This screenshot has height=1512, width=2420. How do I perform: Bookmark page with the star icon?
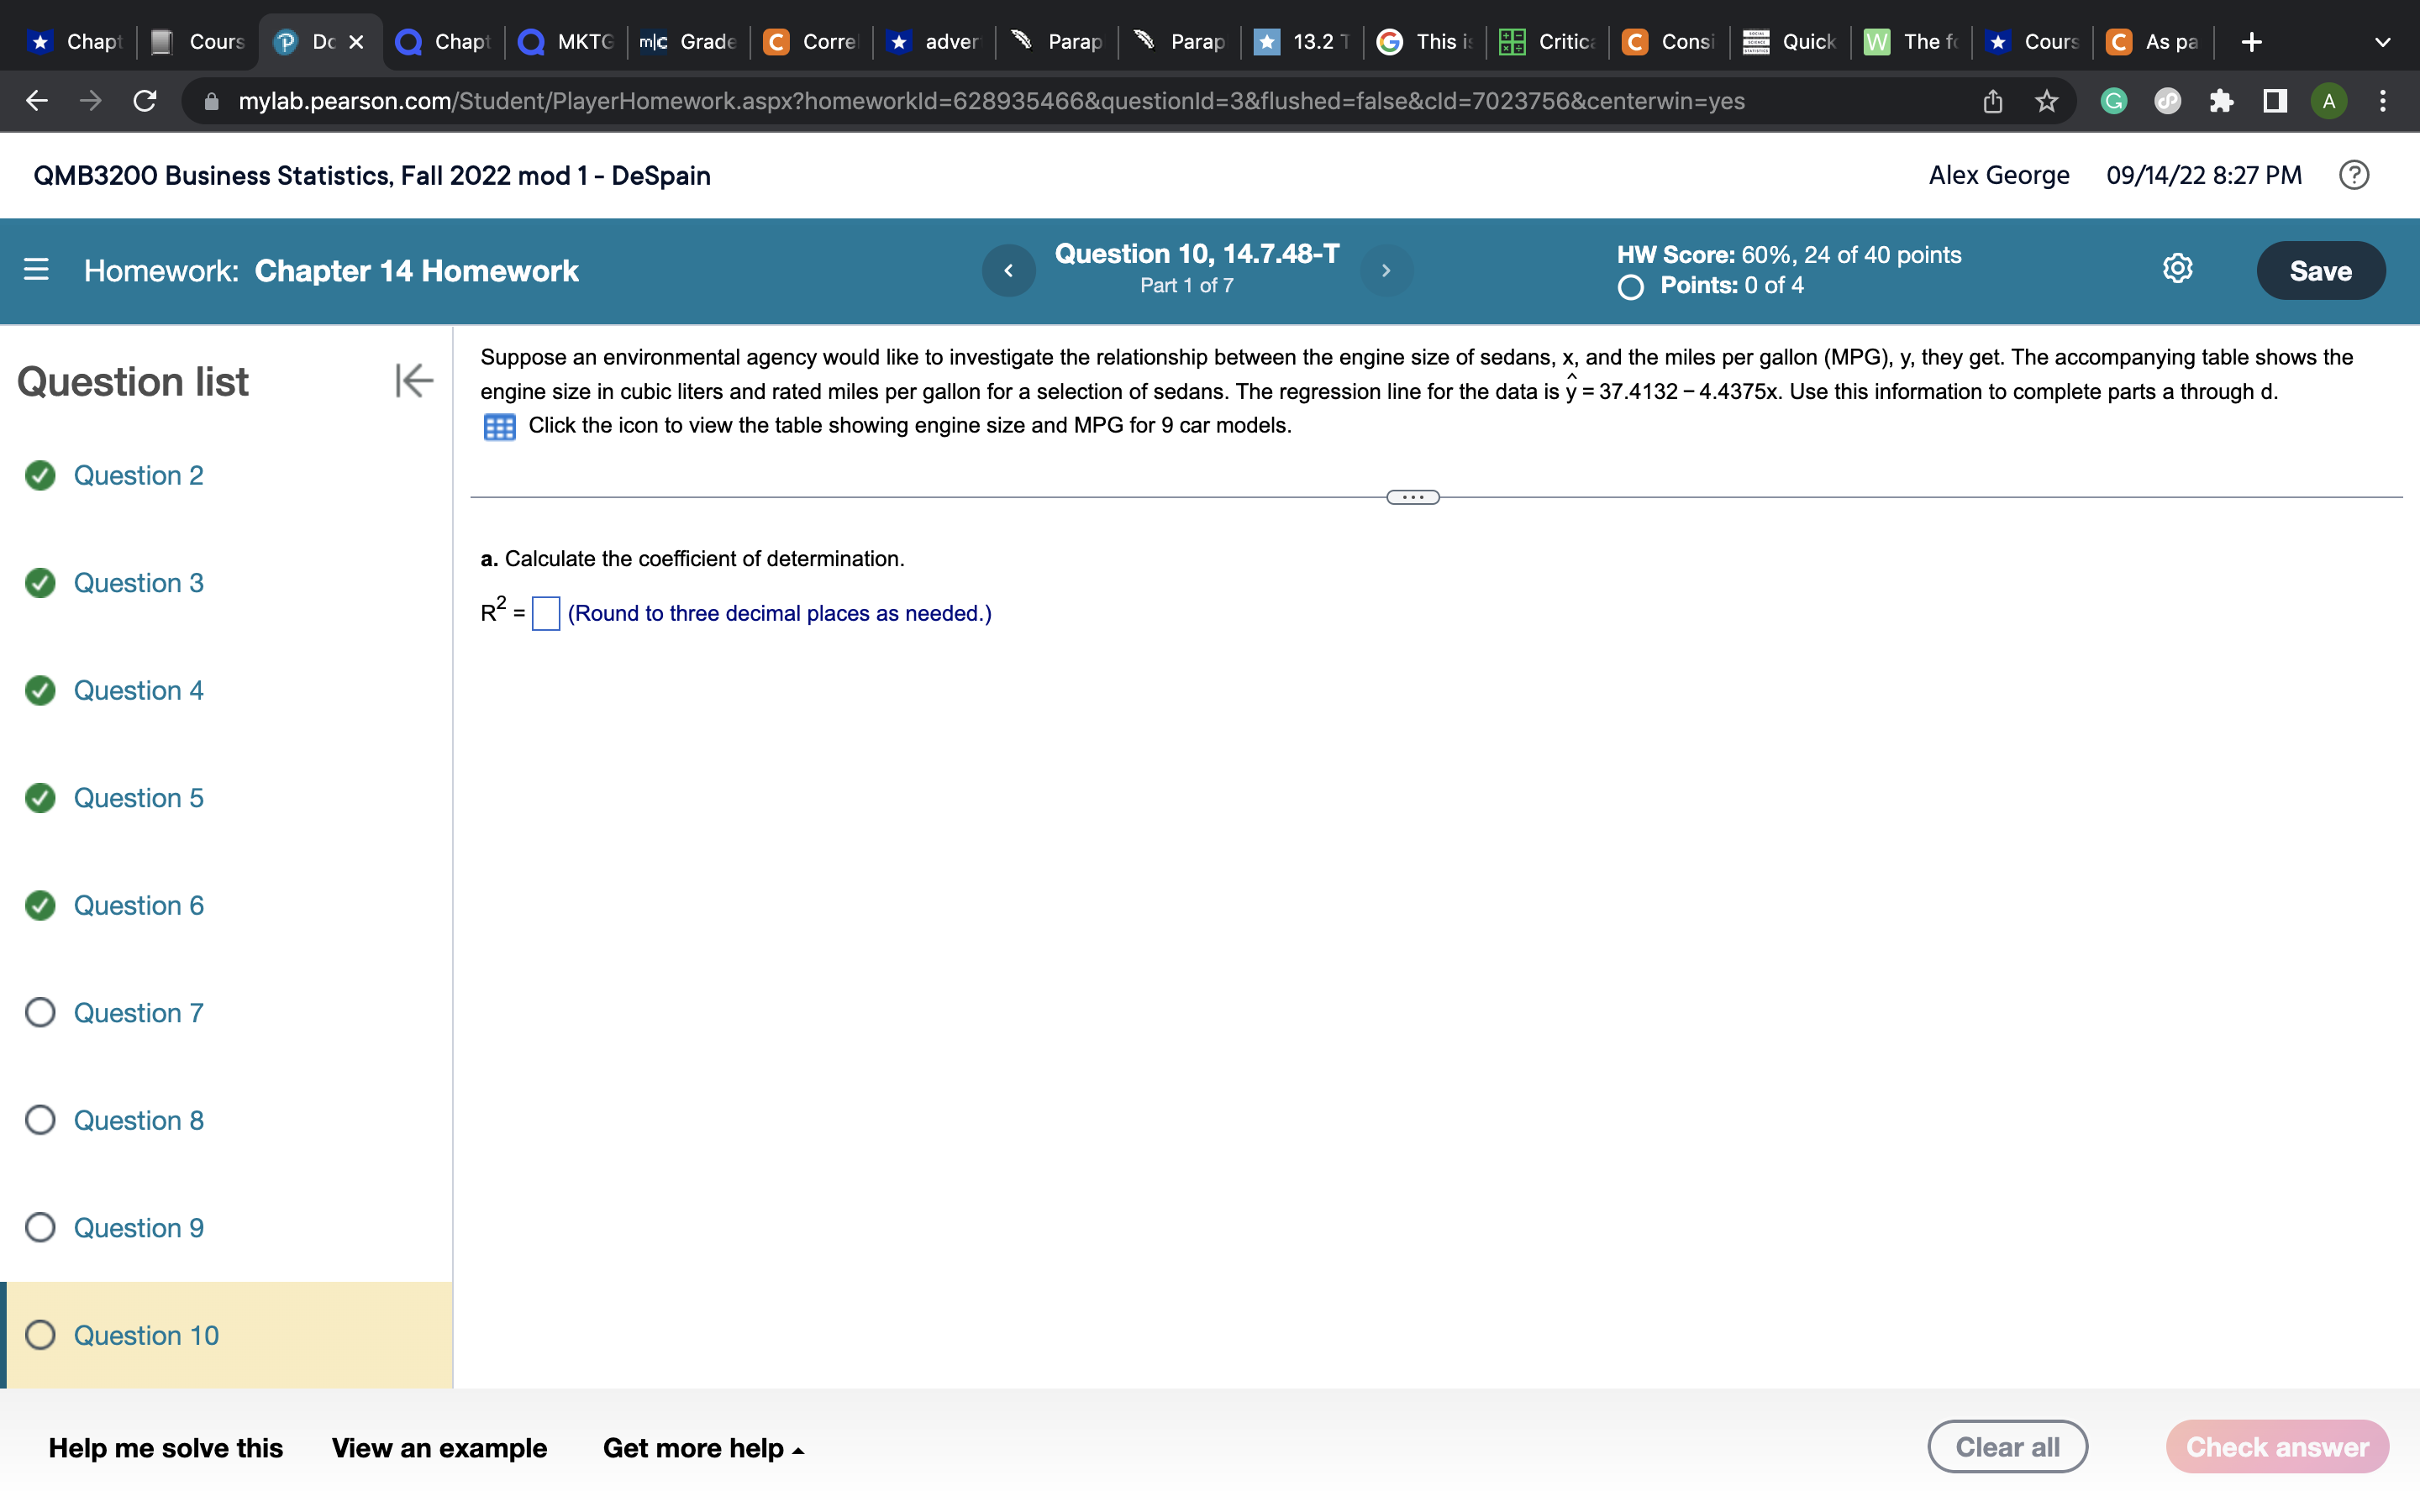tap(2046, 101)
